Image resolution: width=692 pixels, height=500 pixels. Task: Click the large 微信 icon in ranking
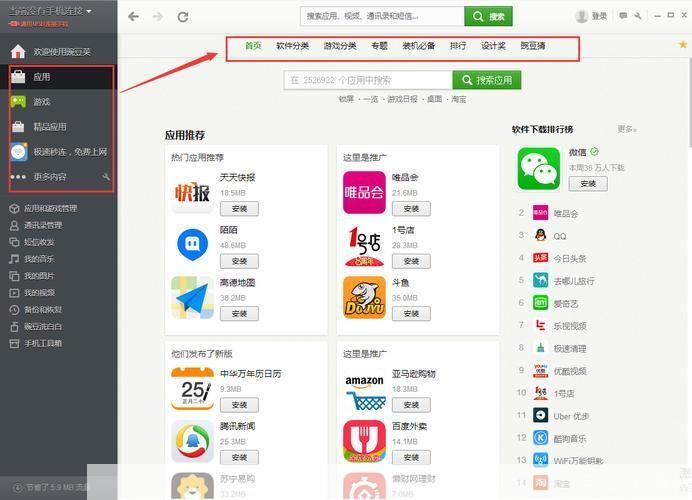click(x=539, y=169)
